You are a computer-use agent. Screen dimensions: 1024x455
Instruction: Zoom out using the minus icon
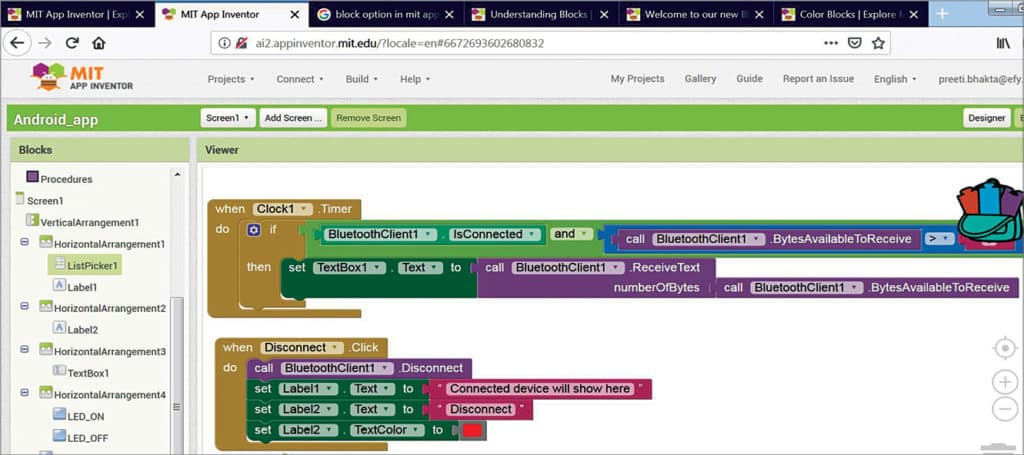point(1005,408)
